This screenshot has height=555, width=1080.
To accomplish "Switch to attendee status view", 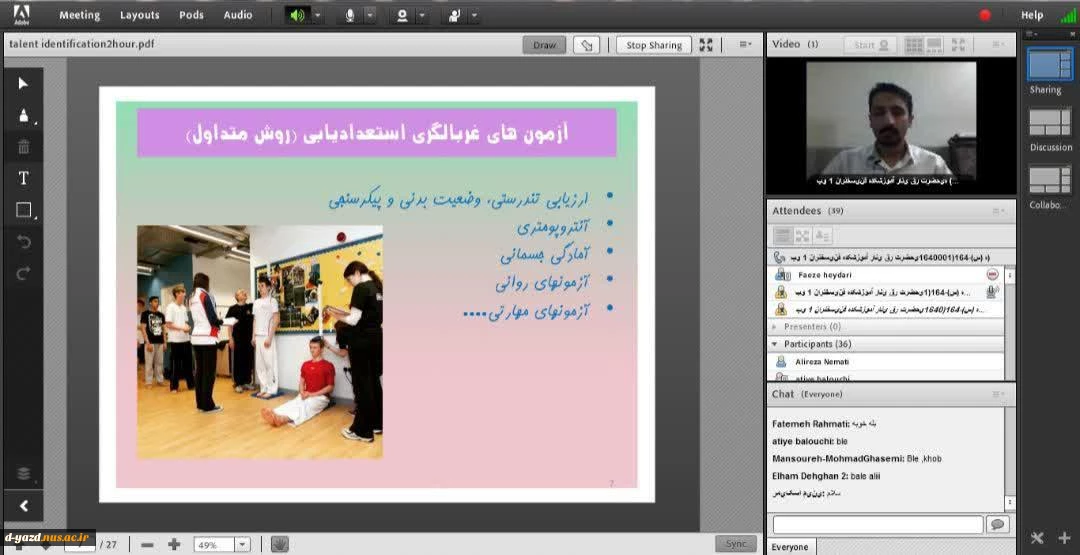I will pyautogui.click(x=822, y=236).
